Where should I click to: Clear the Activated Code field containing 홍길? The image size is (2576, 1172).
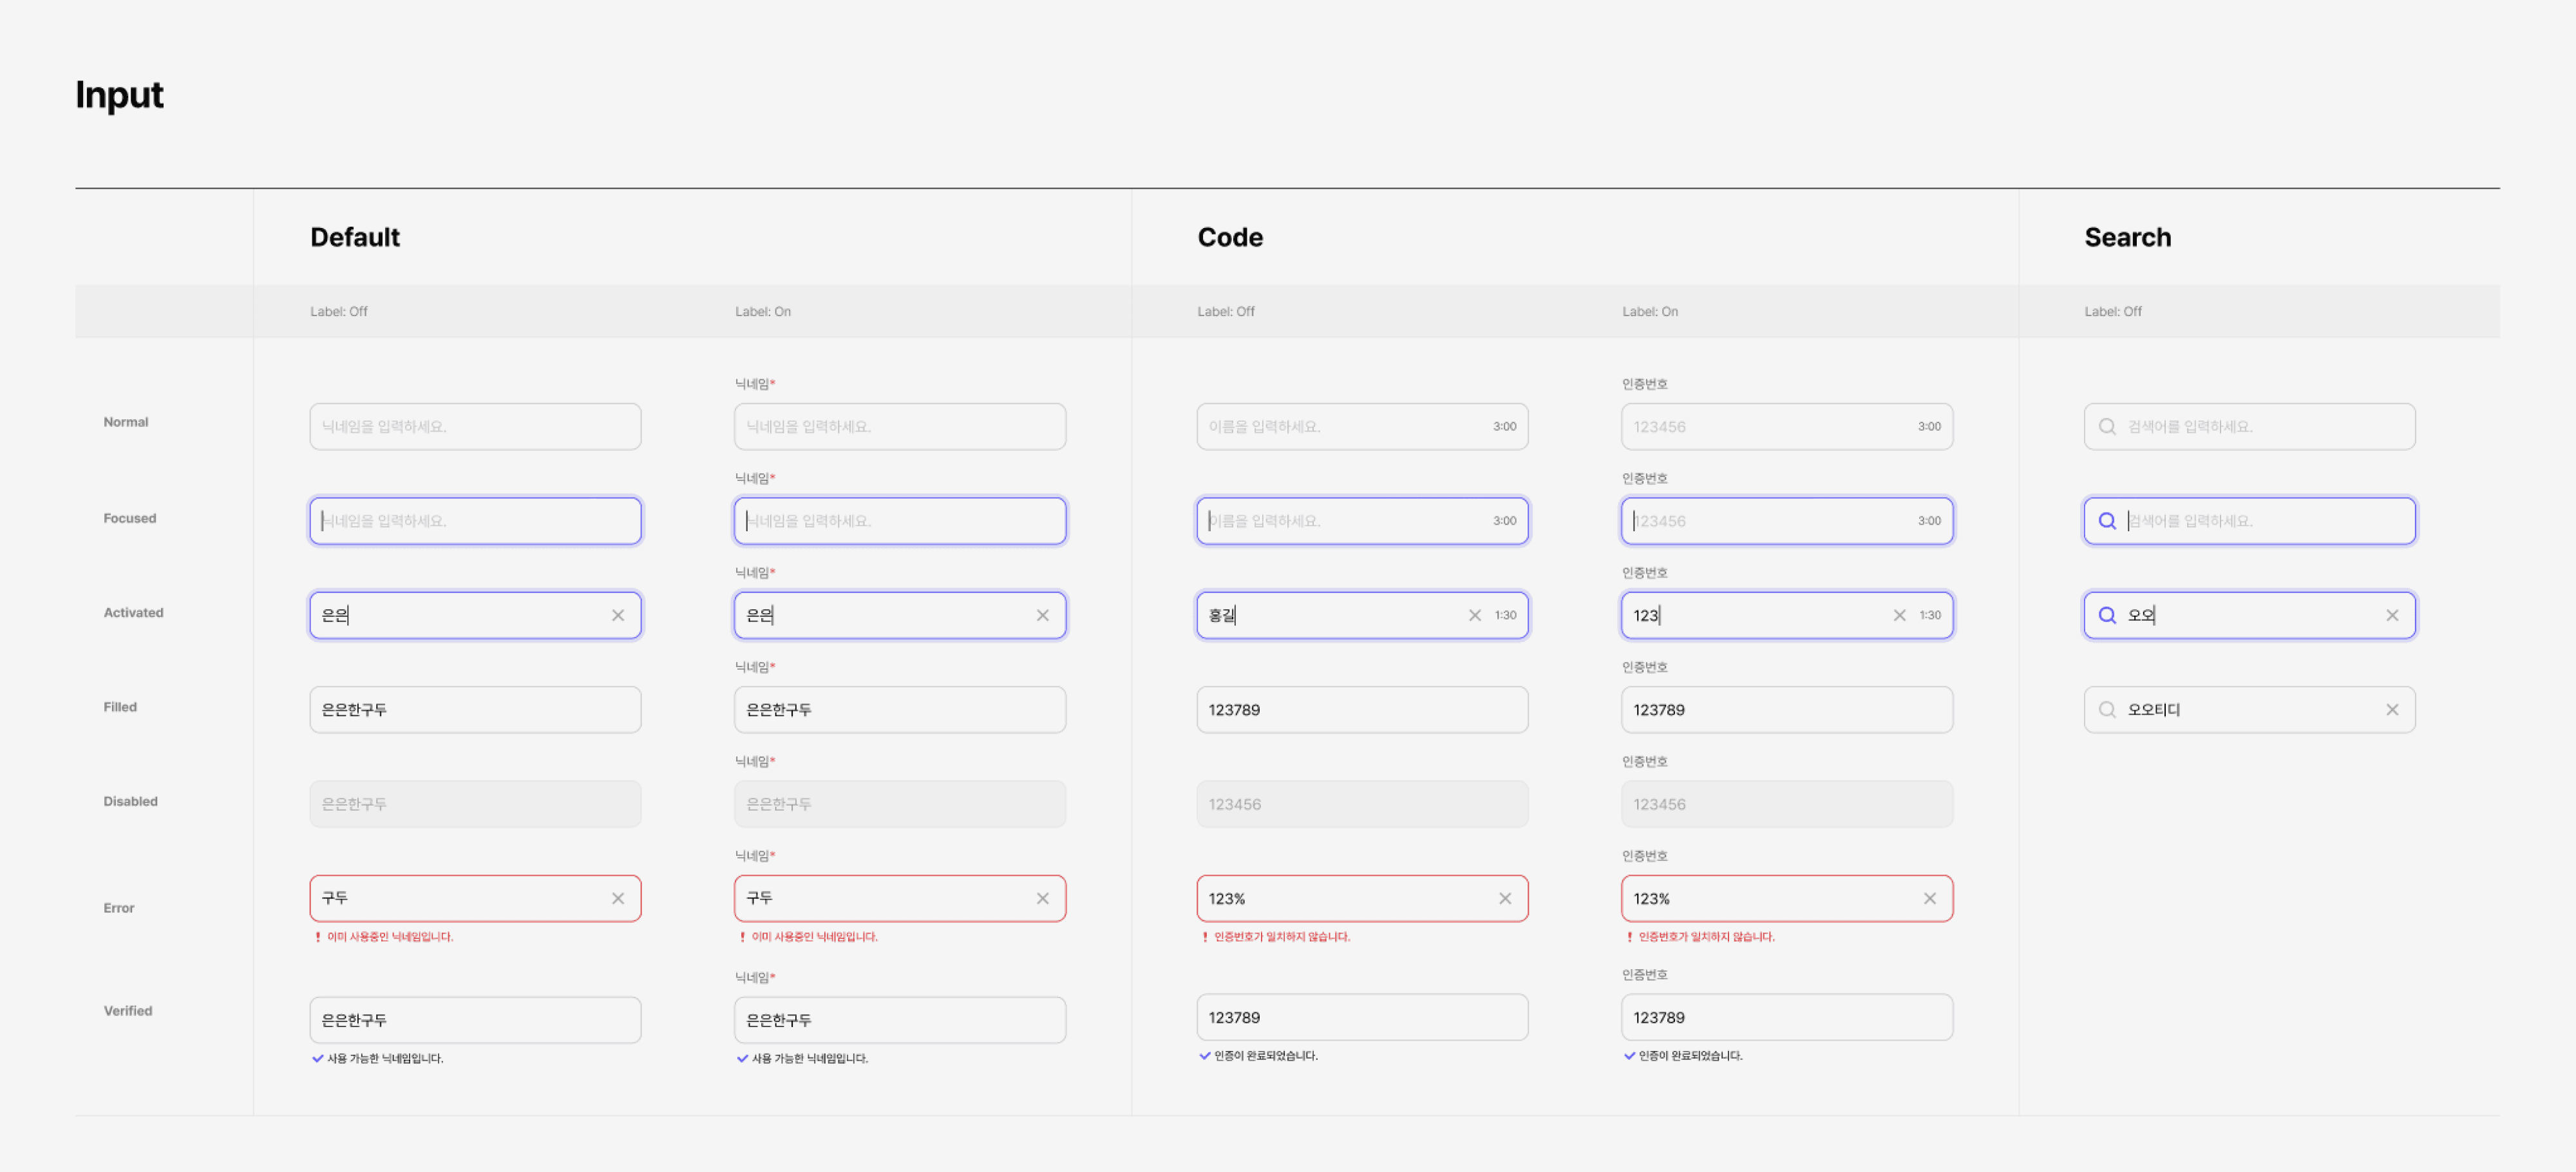[1474, 615]
